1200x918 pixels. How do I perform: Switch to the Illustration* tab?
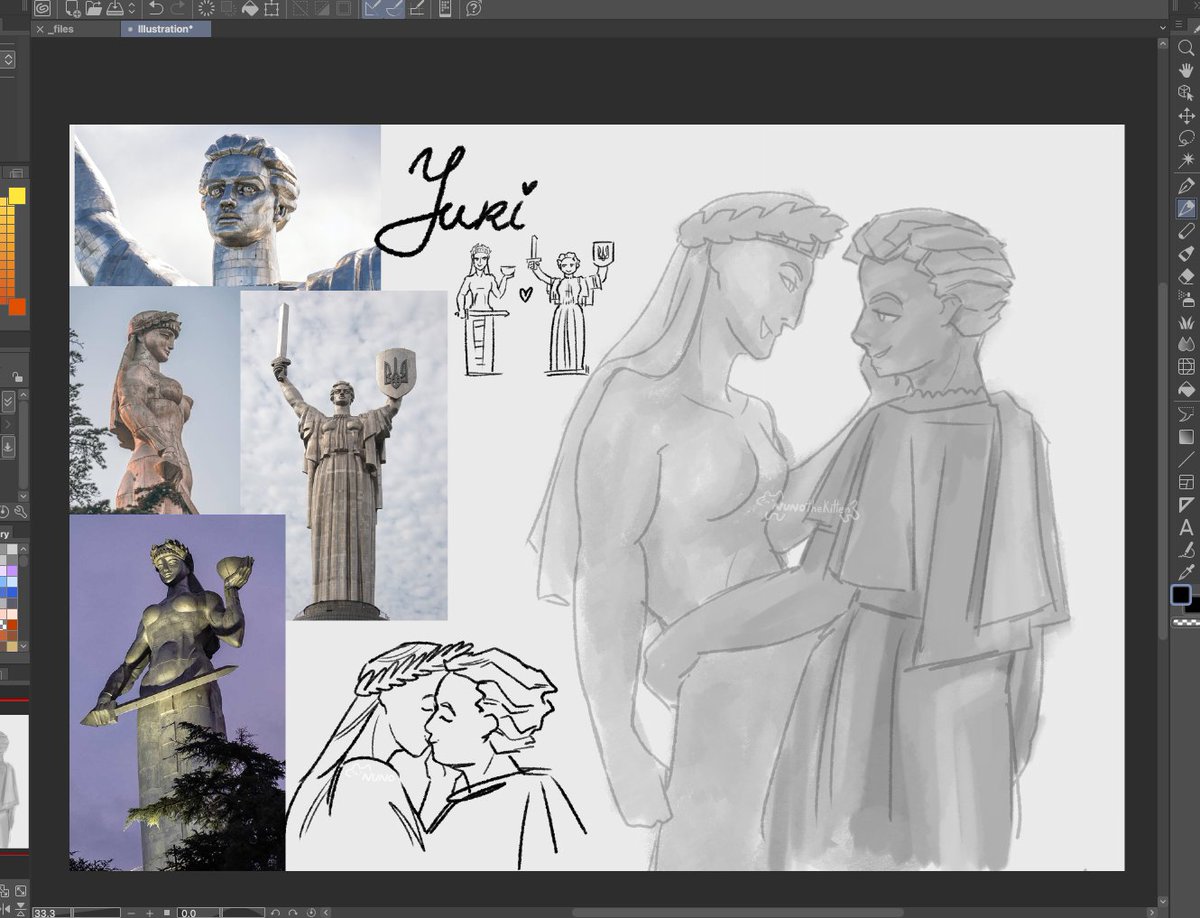pos(166,29)
